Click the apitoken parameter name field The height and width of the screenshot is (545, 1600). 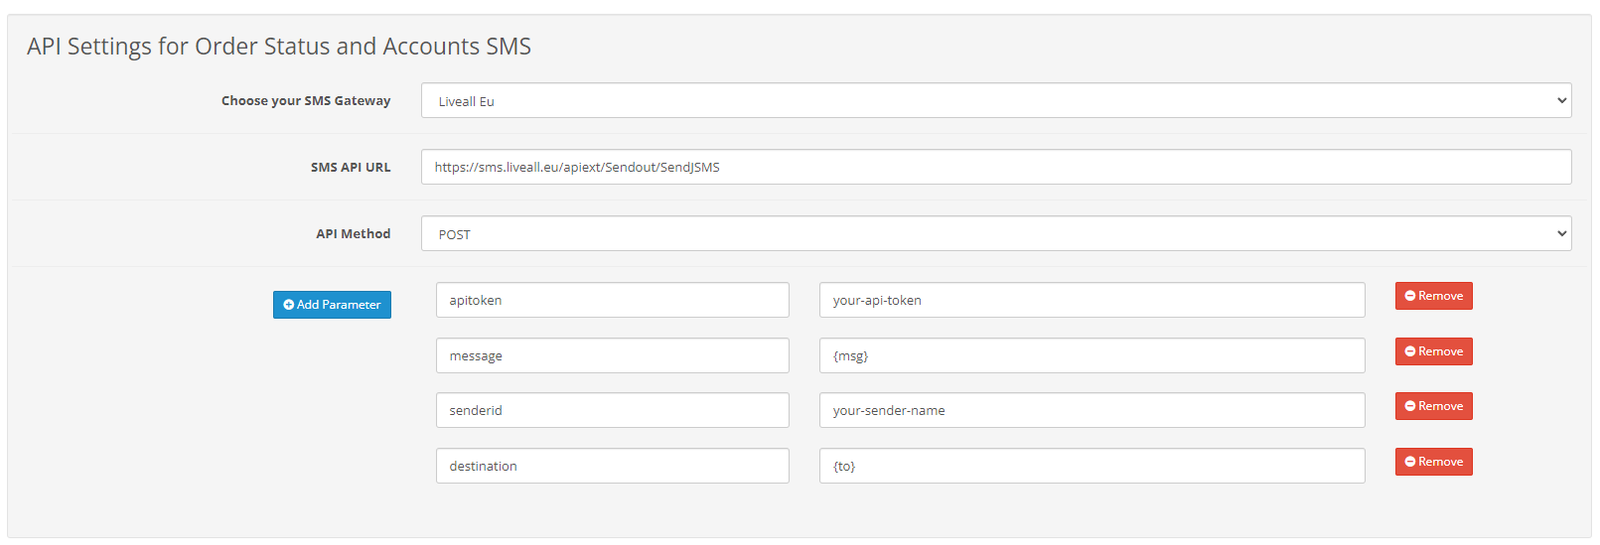pos(612,300)
